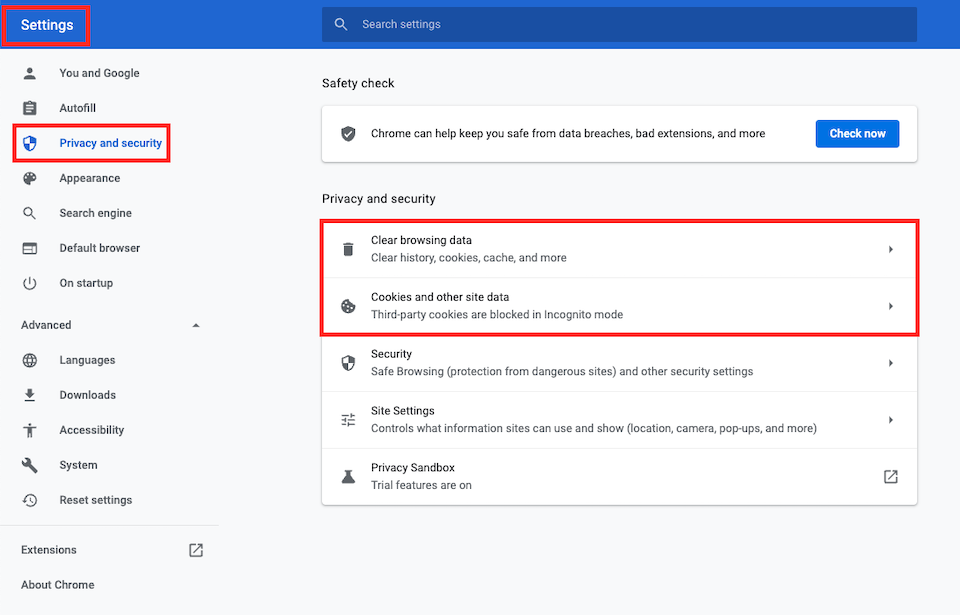Open Privacy Sandbox via its external-link icon

pos(890,477)
